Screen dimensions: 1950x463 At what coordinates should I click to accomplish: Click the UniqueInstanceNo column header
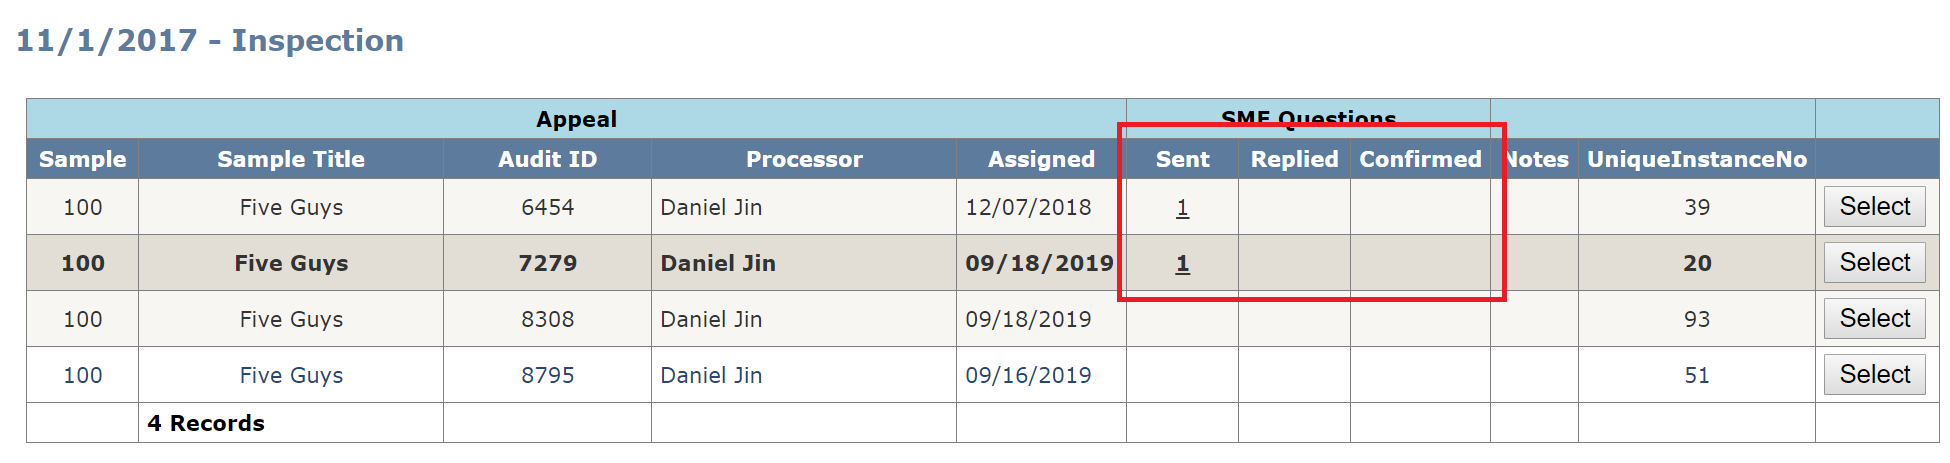coord(1697,159)
